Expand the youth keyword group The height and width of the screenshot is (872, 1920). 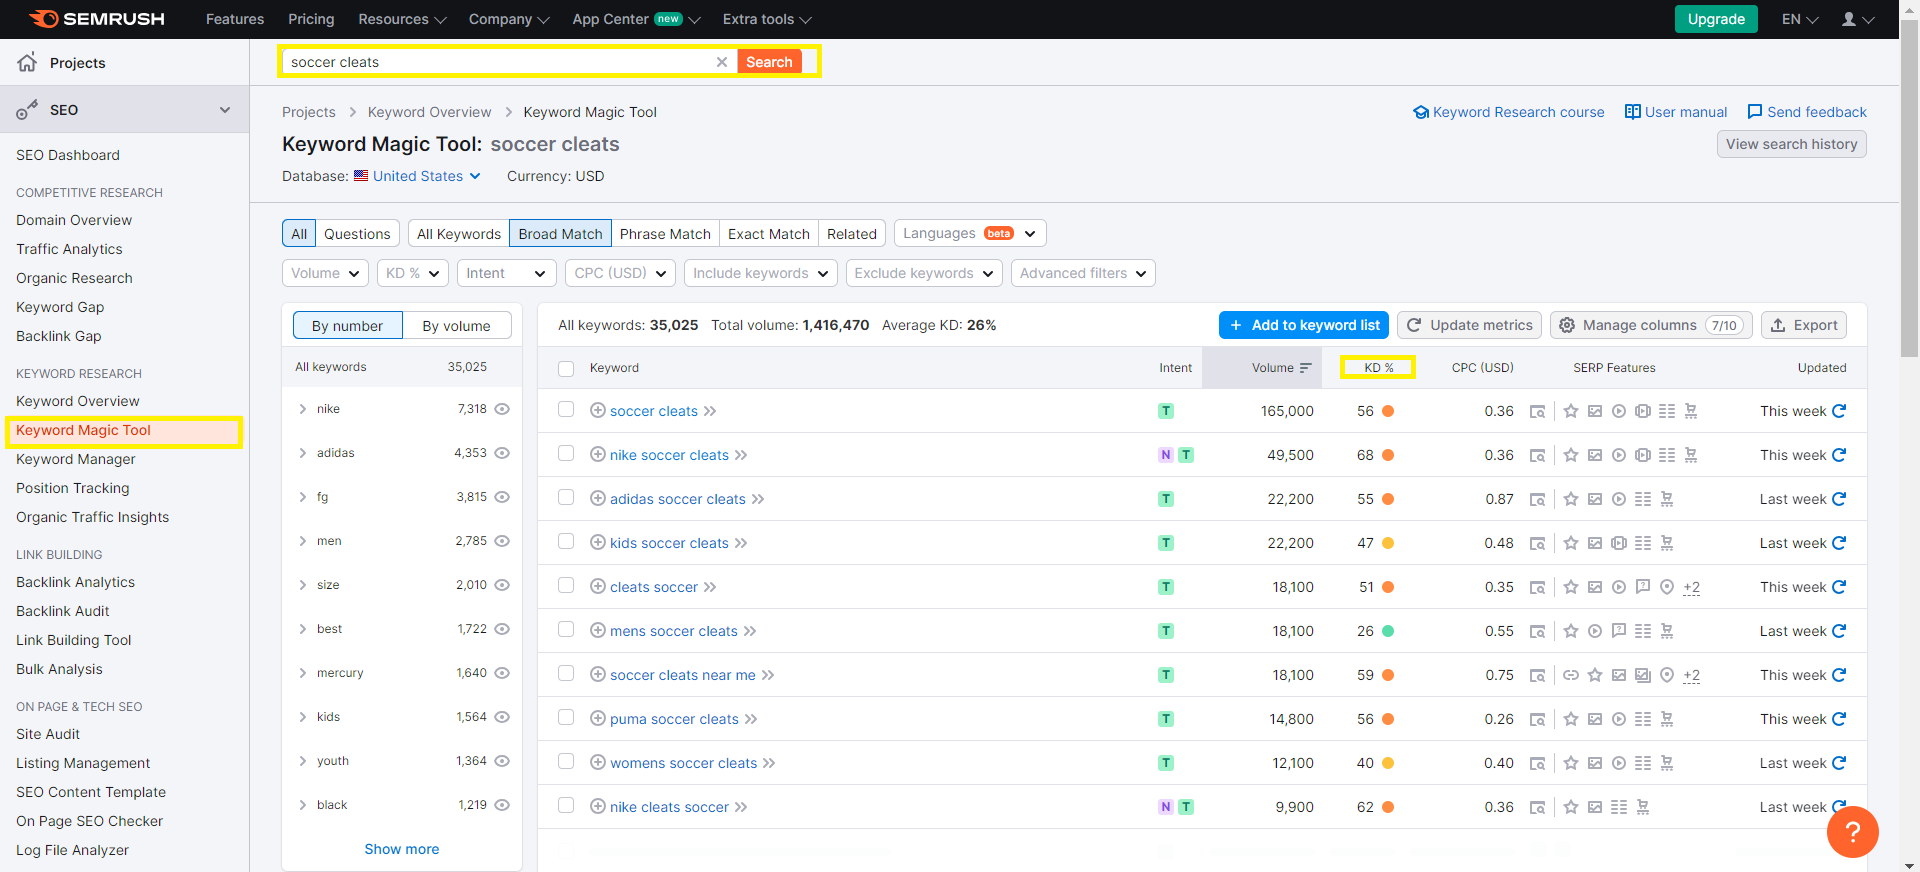(x=303, y=761)
